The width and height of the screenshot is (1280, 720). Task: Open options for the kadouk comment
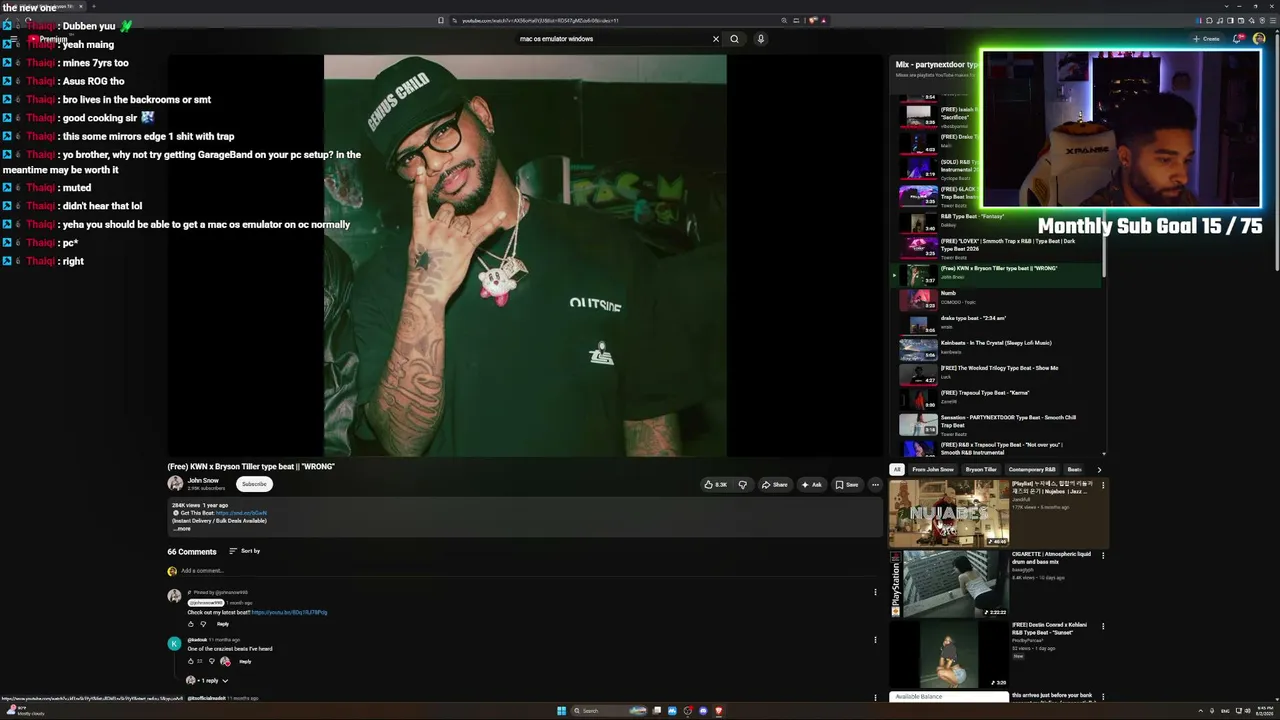[875, 640]
